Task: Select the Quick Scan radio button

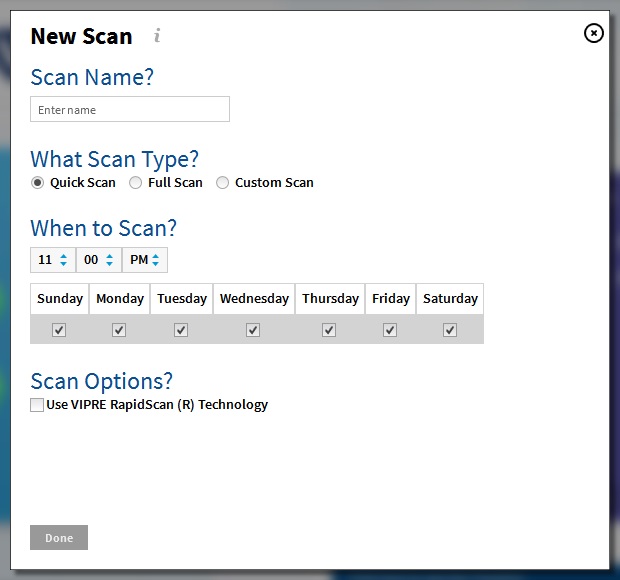Action: pos(38,183)
